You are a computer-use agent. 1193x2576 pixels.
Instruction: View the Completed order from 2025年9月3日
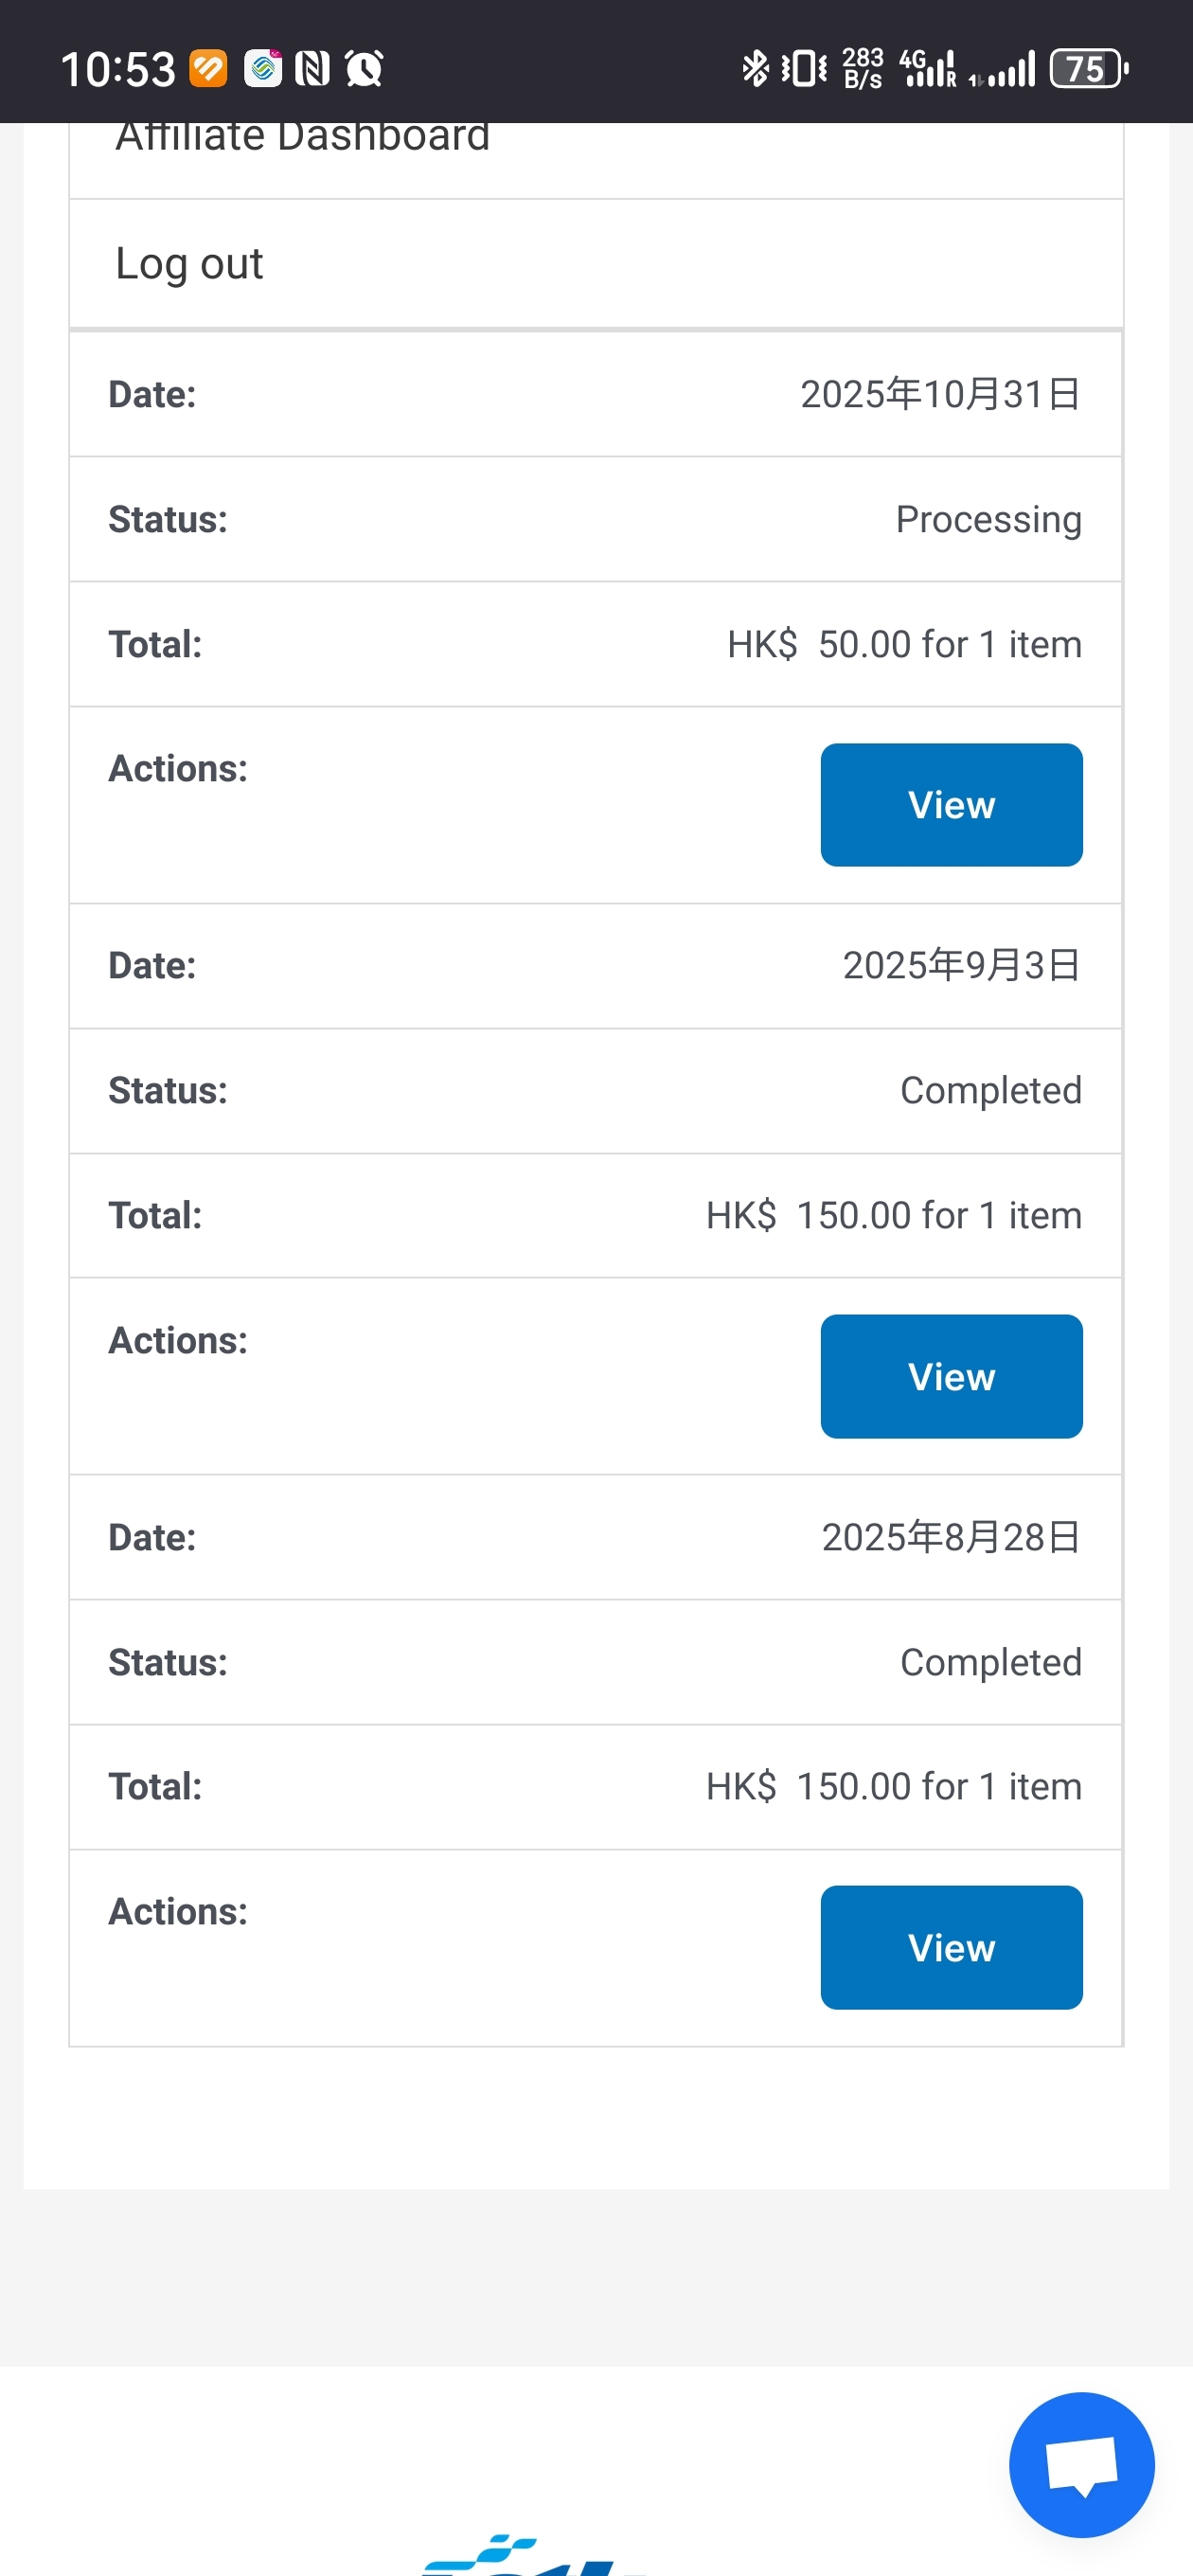click(951, 1376)
